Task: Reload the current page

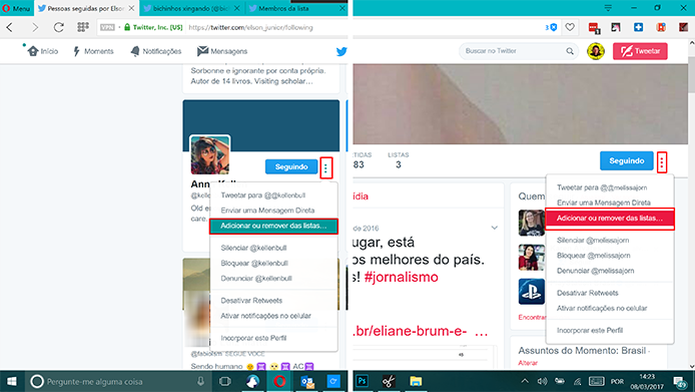Action: (x=59, y=27)
